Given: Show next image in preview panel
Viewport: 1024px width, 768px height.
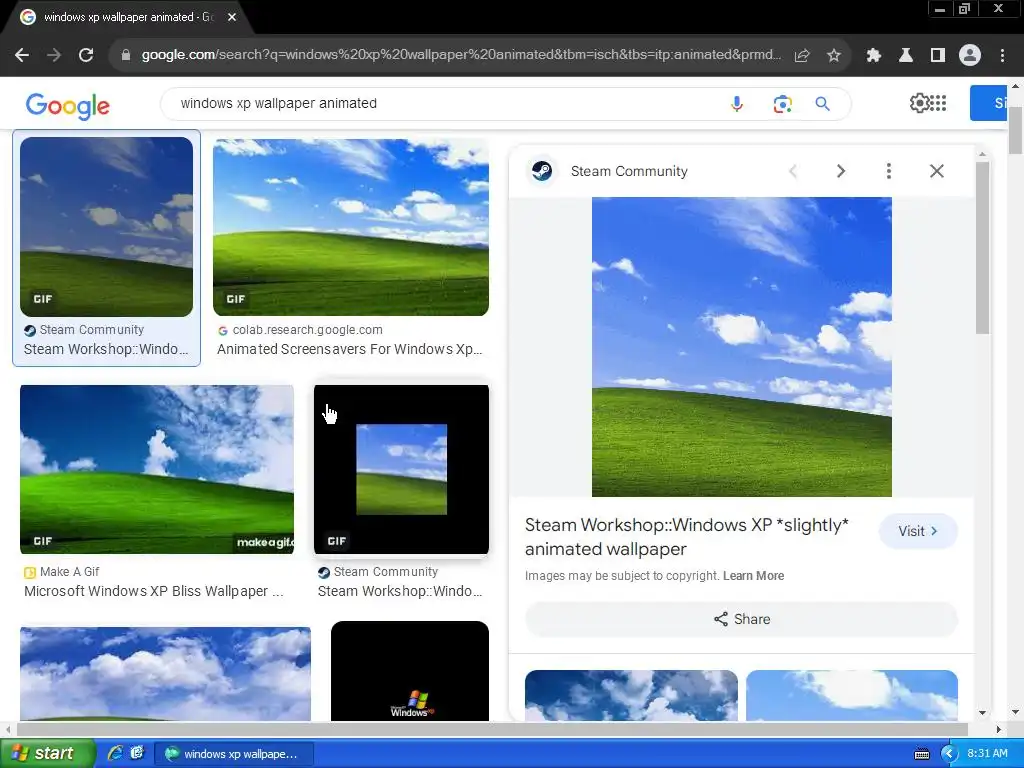Looking at the screenshot, I should pyautogui.click(x=841, y=171).
